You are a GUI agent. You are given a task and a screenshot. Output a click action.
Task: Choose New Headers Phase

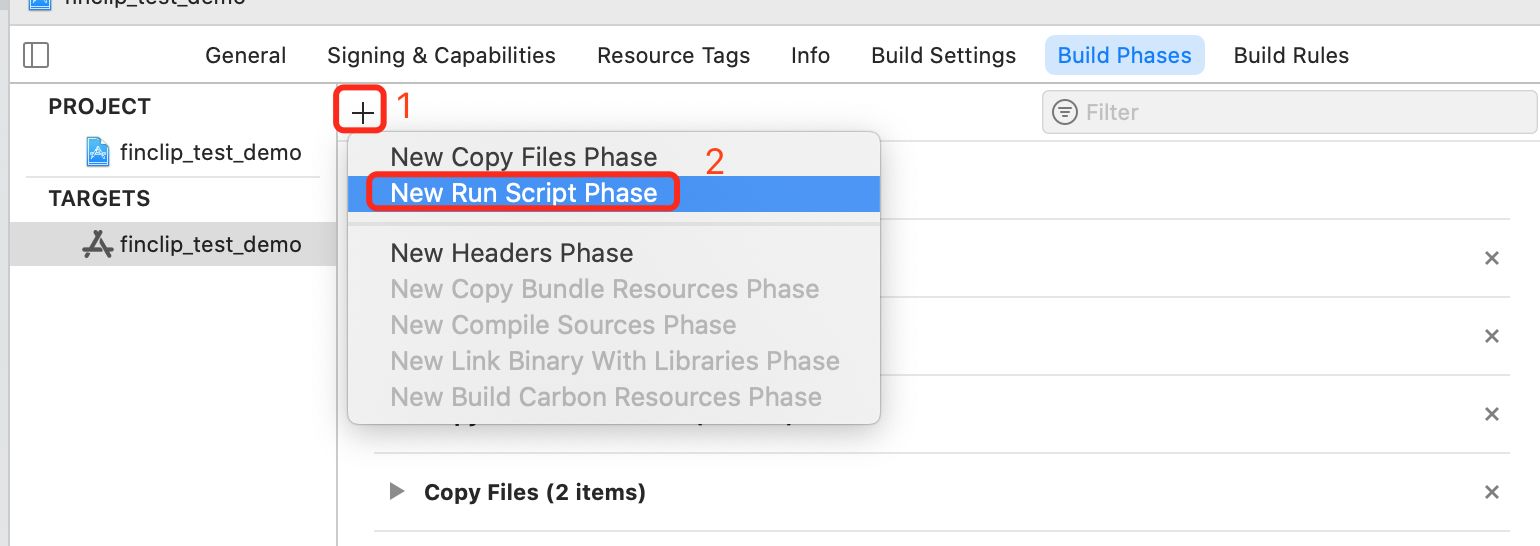point(511,253)
